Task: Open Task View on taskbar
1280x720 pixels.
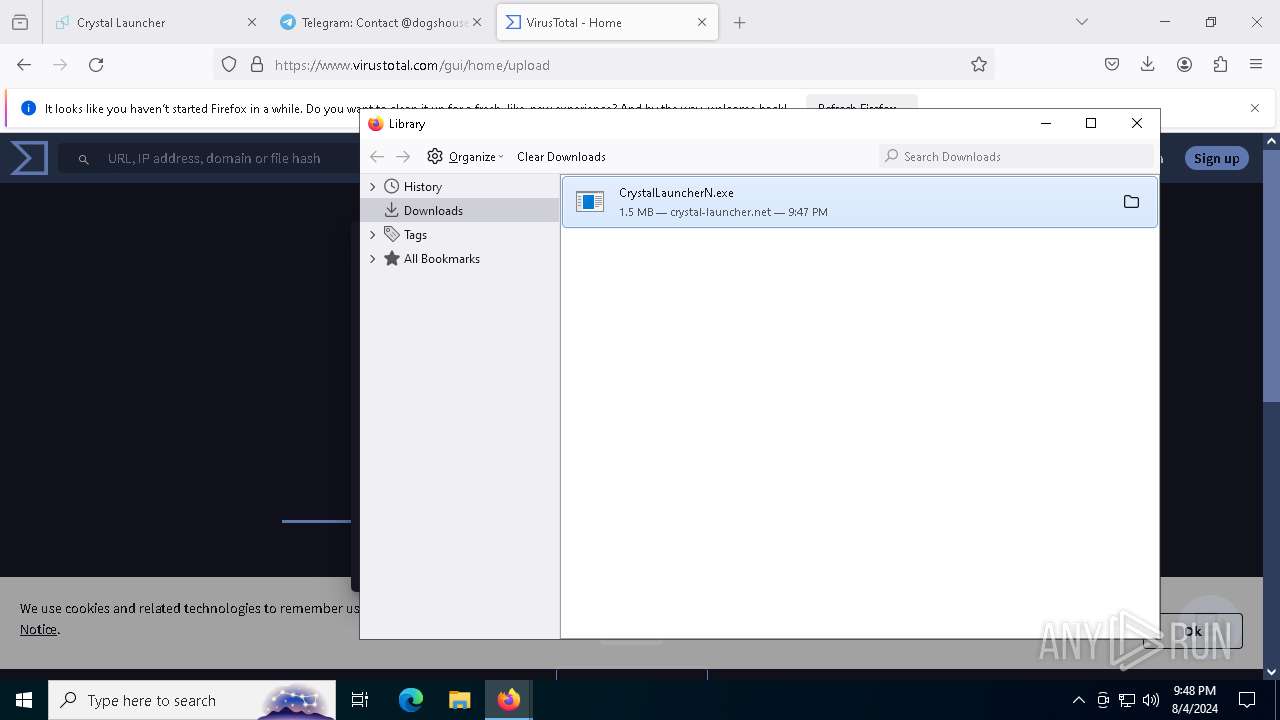Action: (360, 700)
